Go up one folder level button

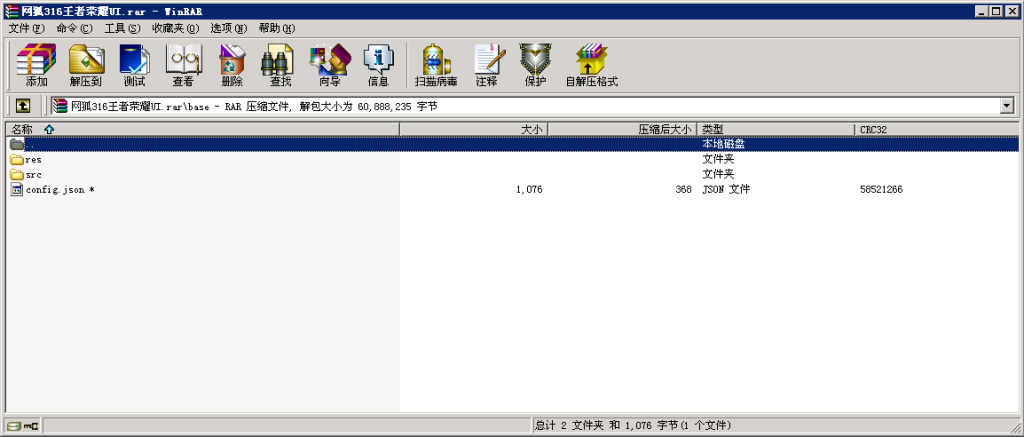pyautogui.click(x=23, y=105)
